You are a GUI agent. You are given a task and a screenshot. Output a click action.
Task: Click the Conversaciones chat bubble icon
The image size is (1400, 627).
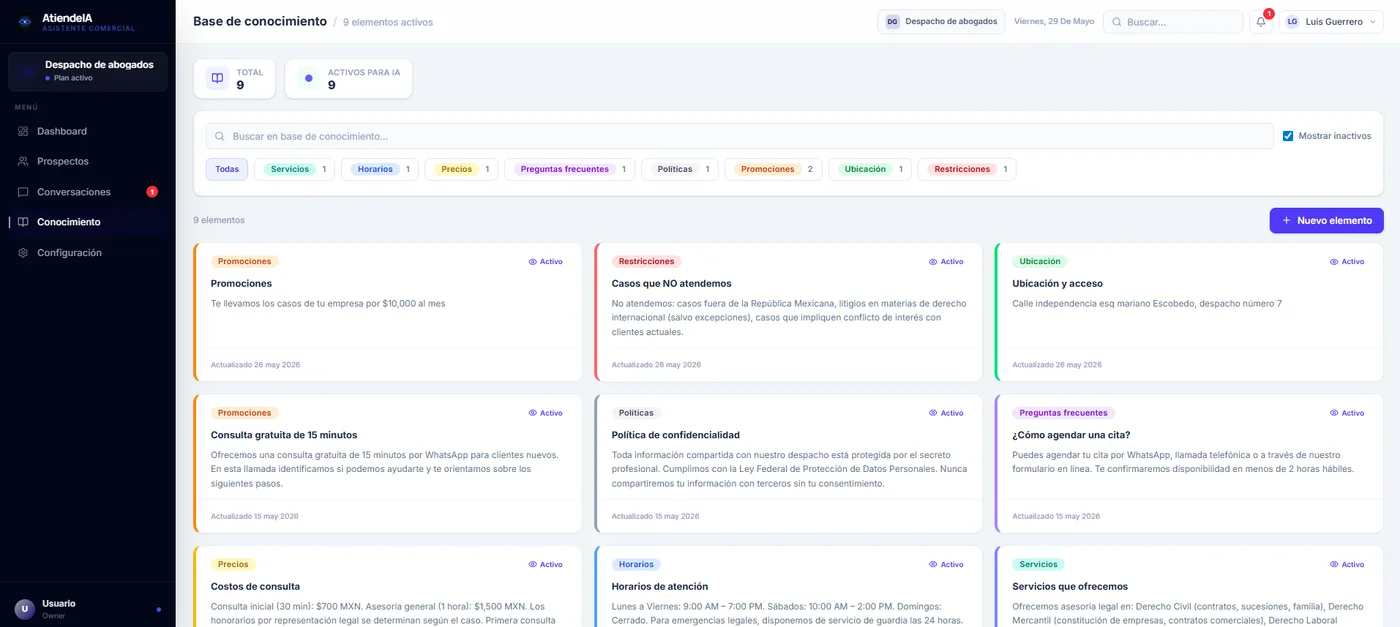(x=23, y=192)
